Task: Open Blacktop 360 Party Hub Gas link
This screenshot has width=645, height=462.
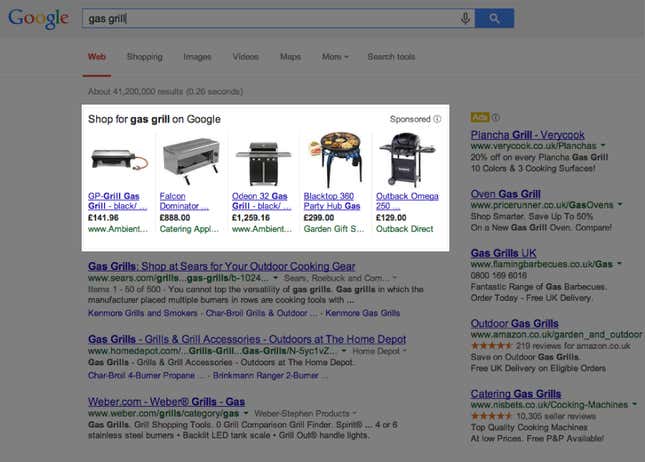Action: tap(332, 201)
